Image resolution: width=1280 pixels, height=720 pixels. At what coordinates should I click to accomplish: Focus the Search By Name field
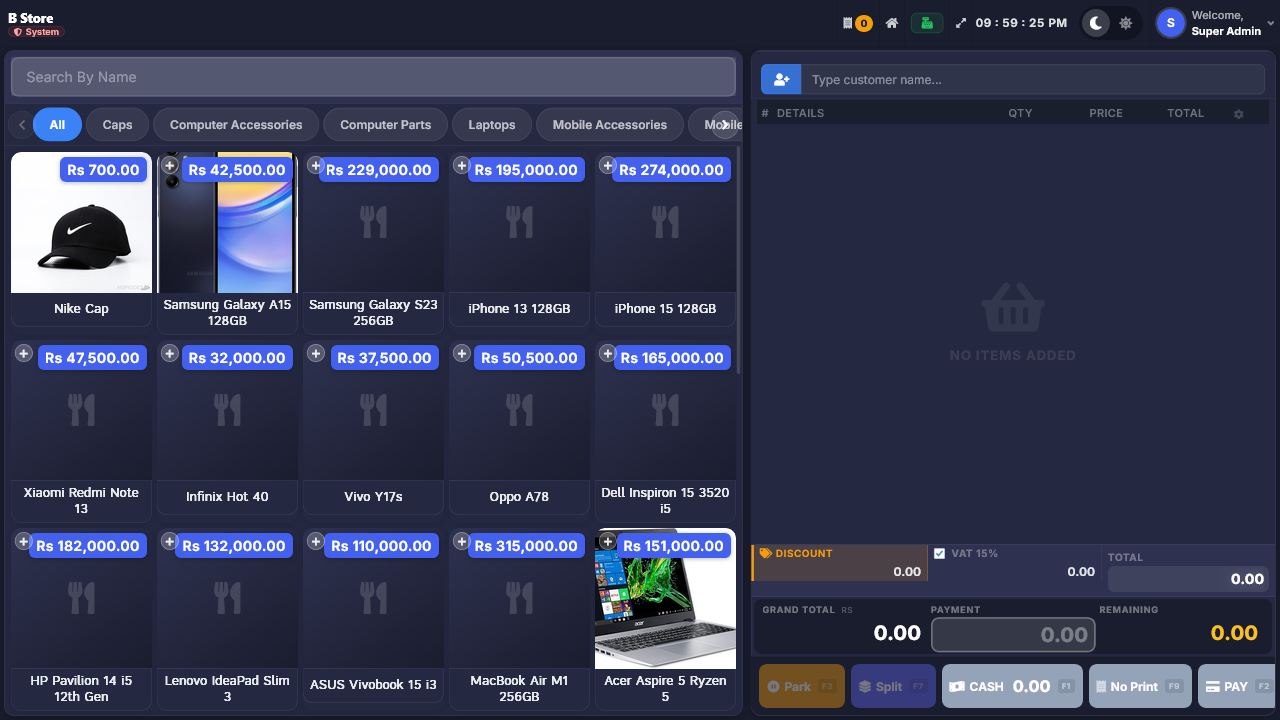pos(373,77)
